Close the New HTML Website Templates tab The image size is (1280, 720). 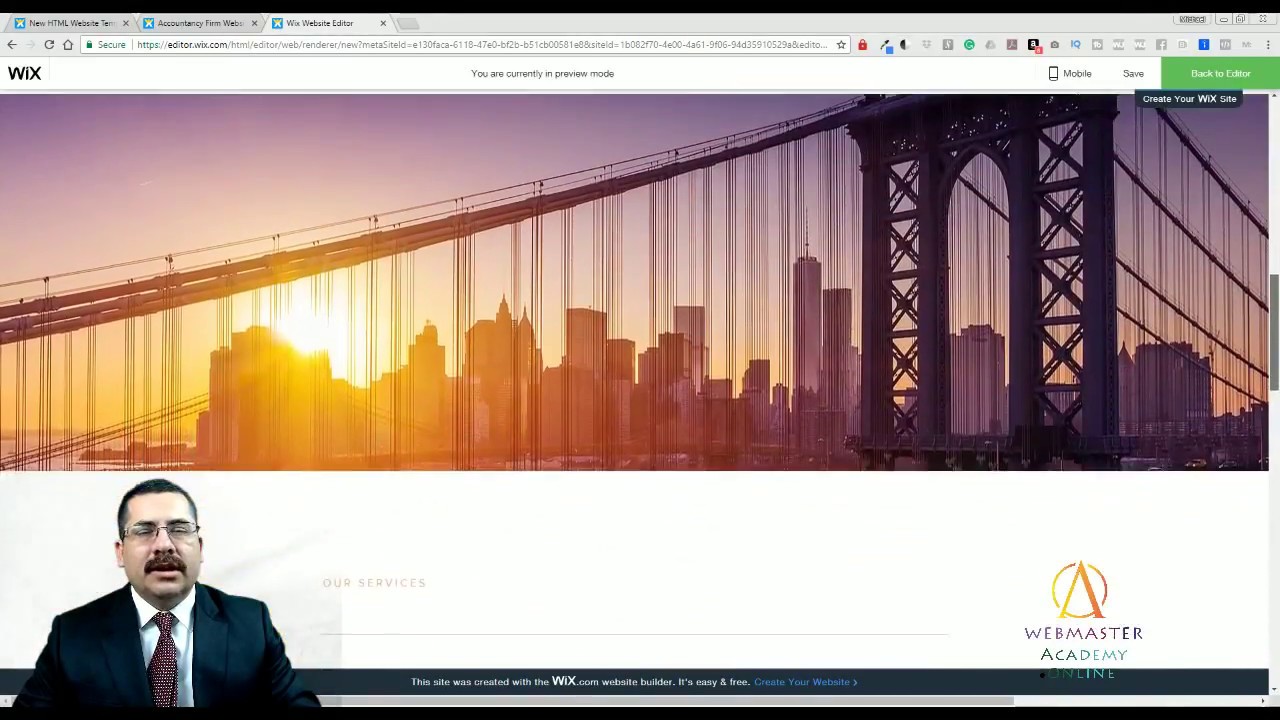point(126,23)
